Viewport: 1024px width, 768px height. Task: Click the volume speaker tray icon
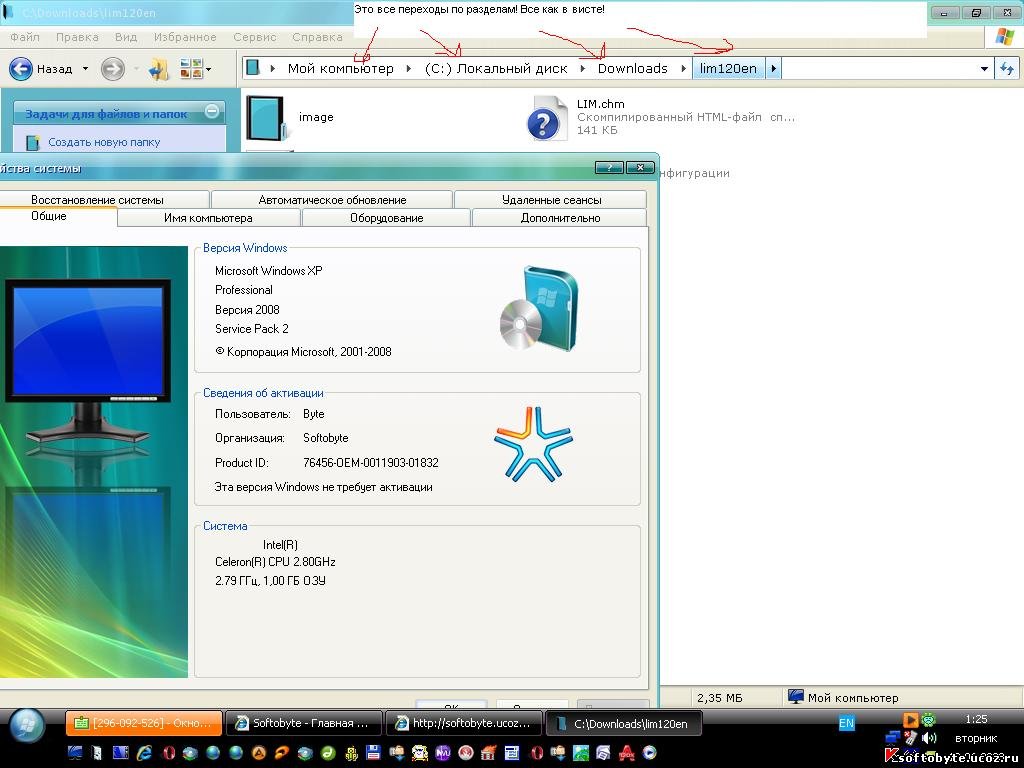(x=929, y=738)
